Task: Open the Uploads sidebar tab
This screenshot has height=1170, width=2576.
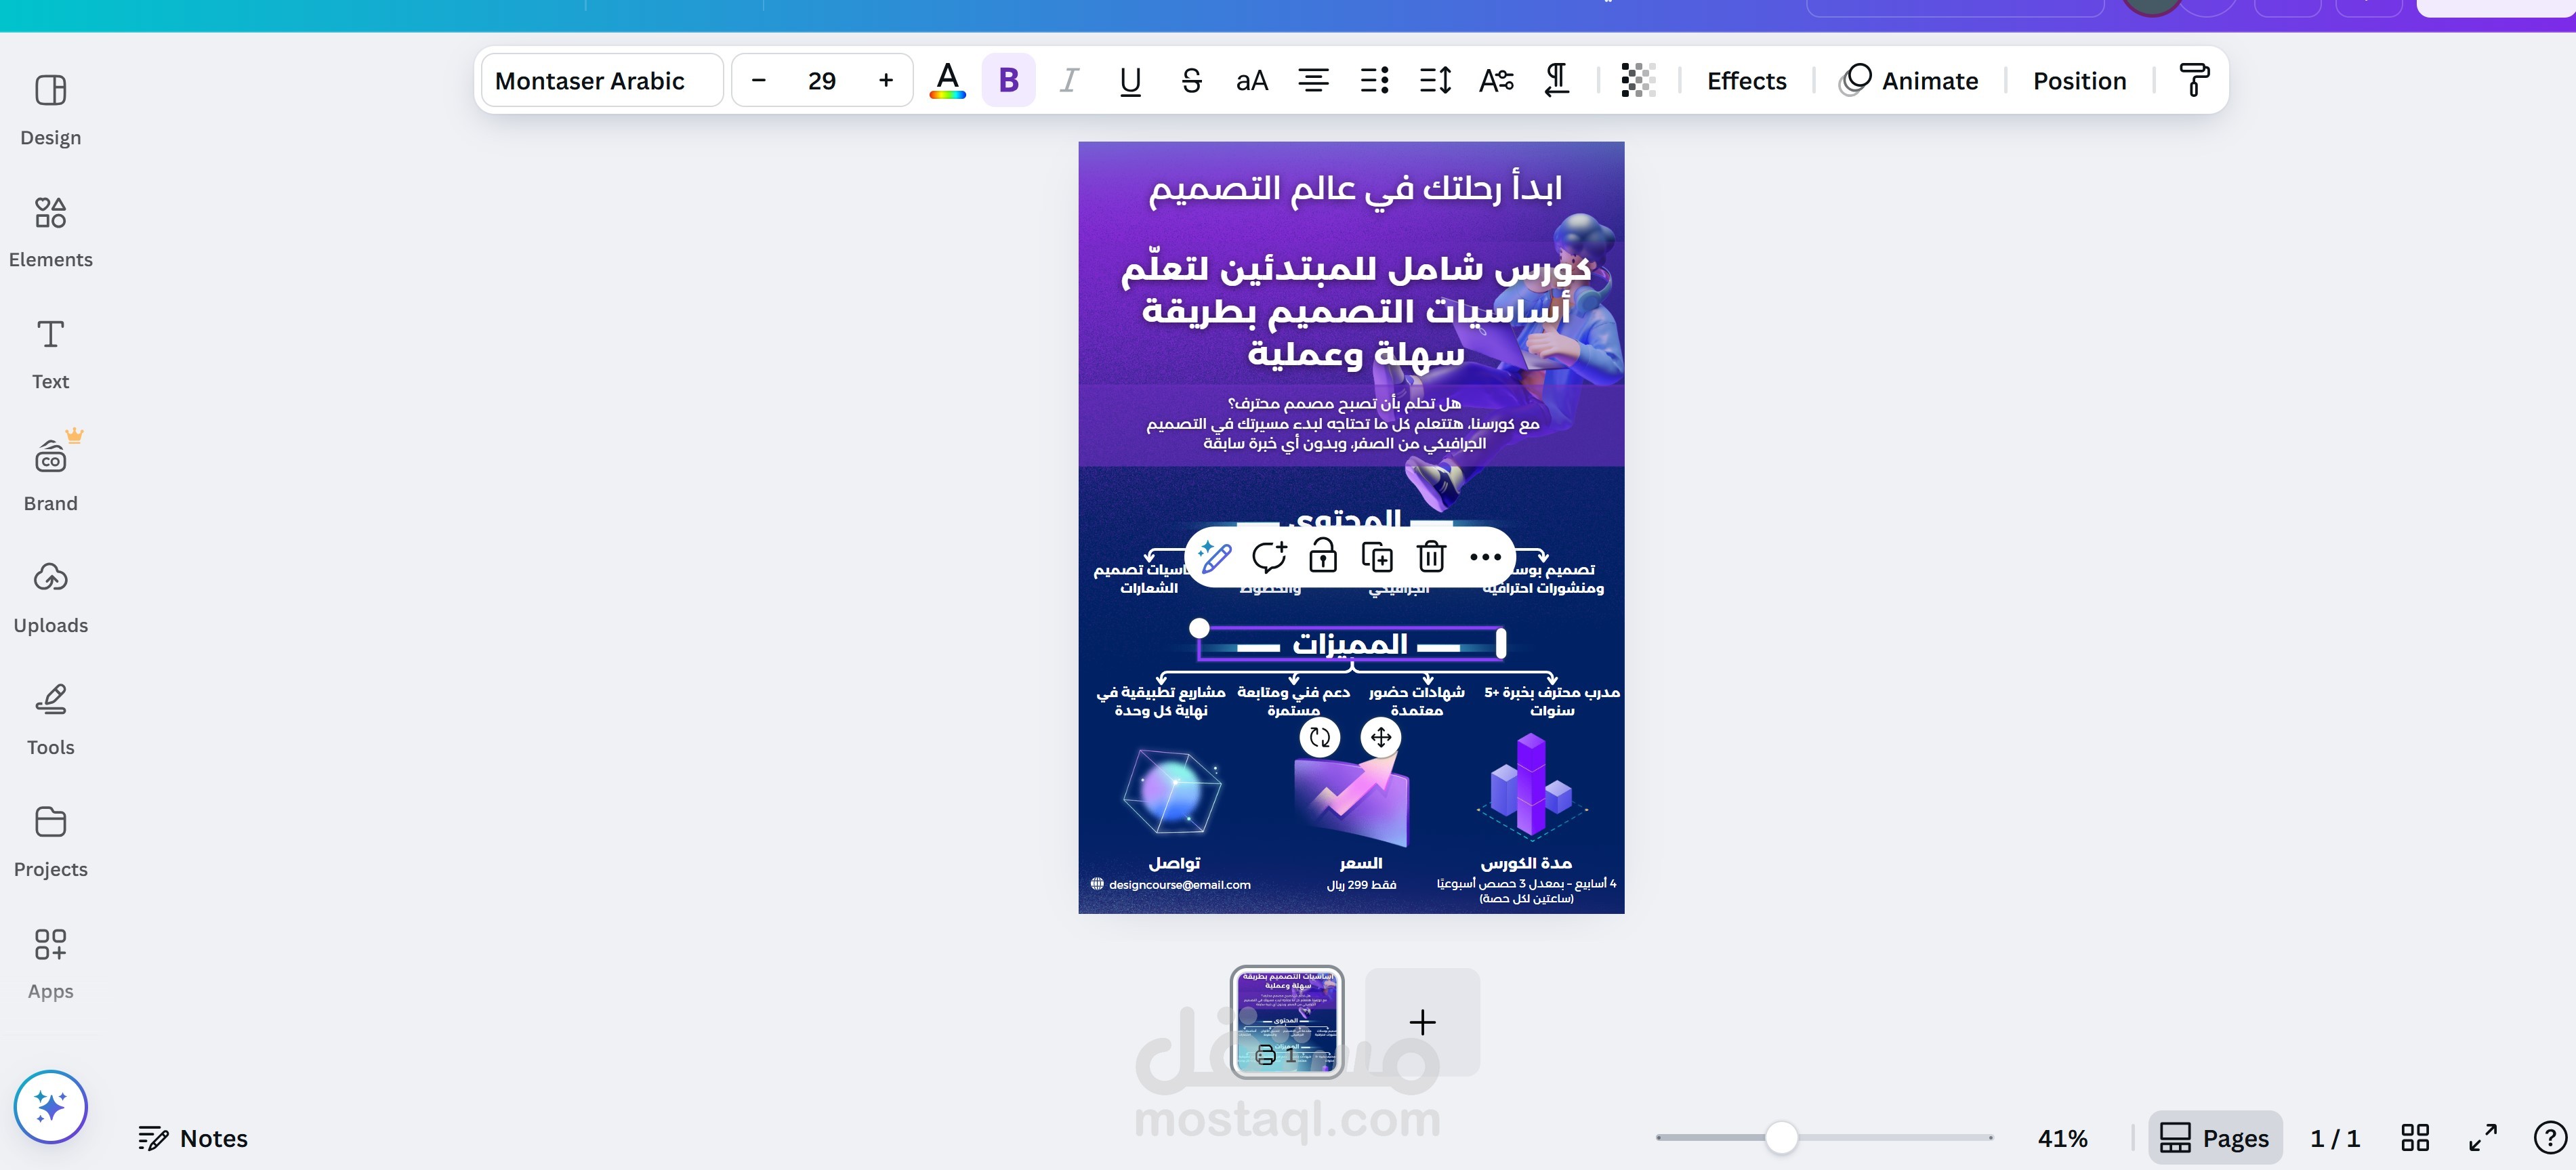Action: [x=50, y=597]
